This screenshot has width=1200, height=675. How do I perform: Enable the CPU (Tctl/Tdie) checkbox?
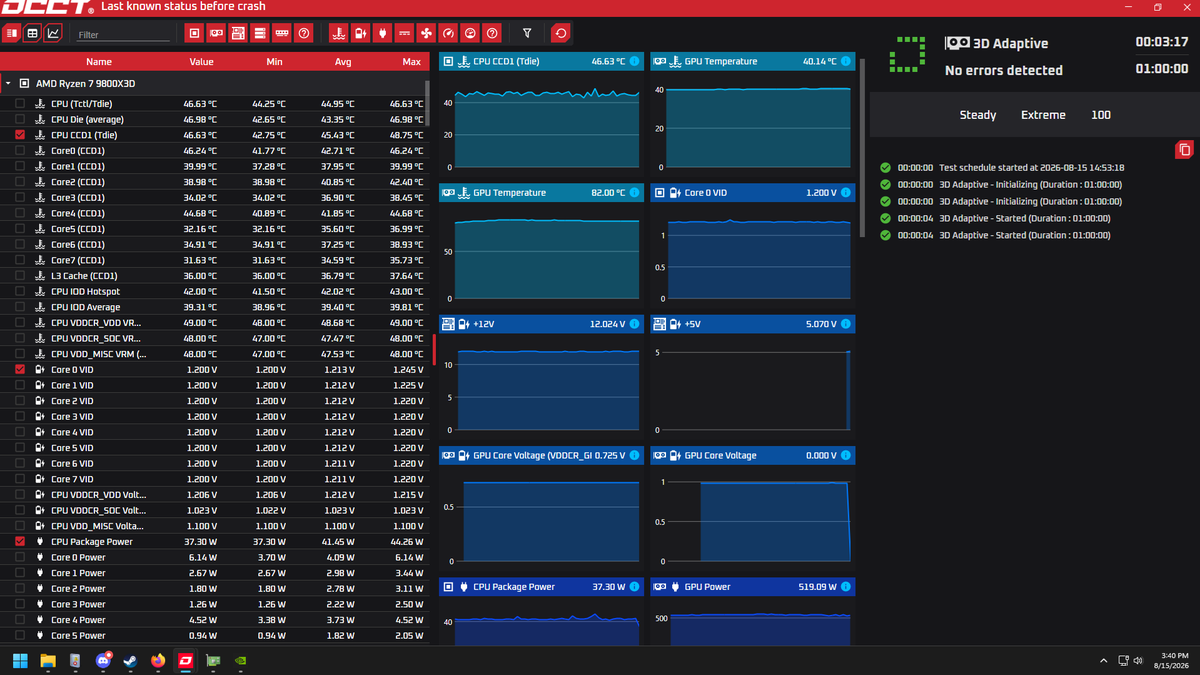click(21, 104)
